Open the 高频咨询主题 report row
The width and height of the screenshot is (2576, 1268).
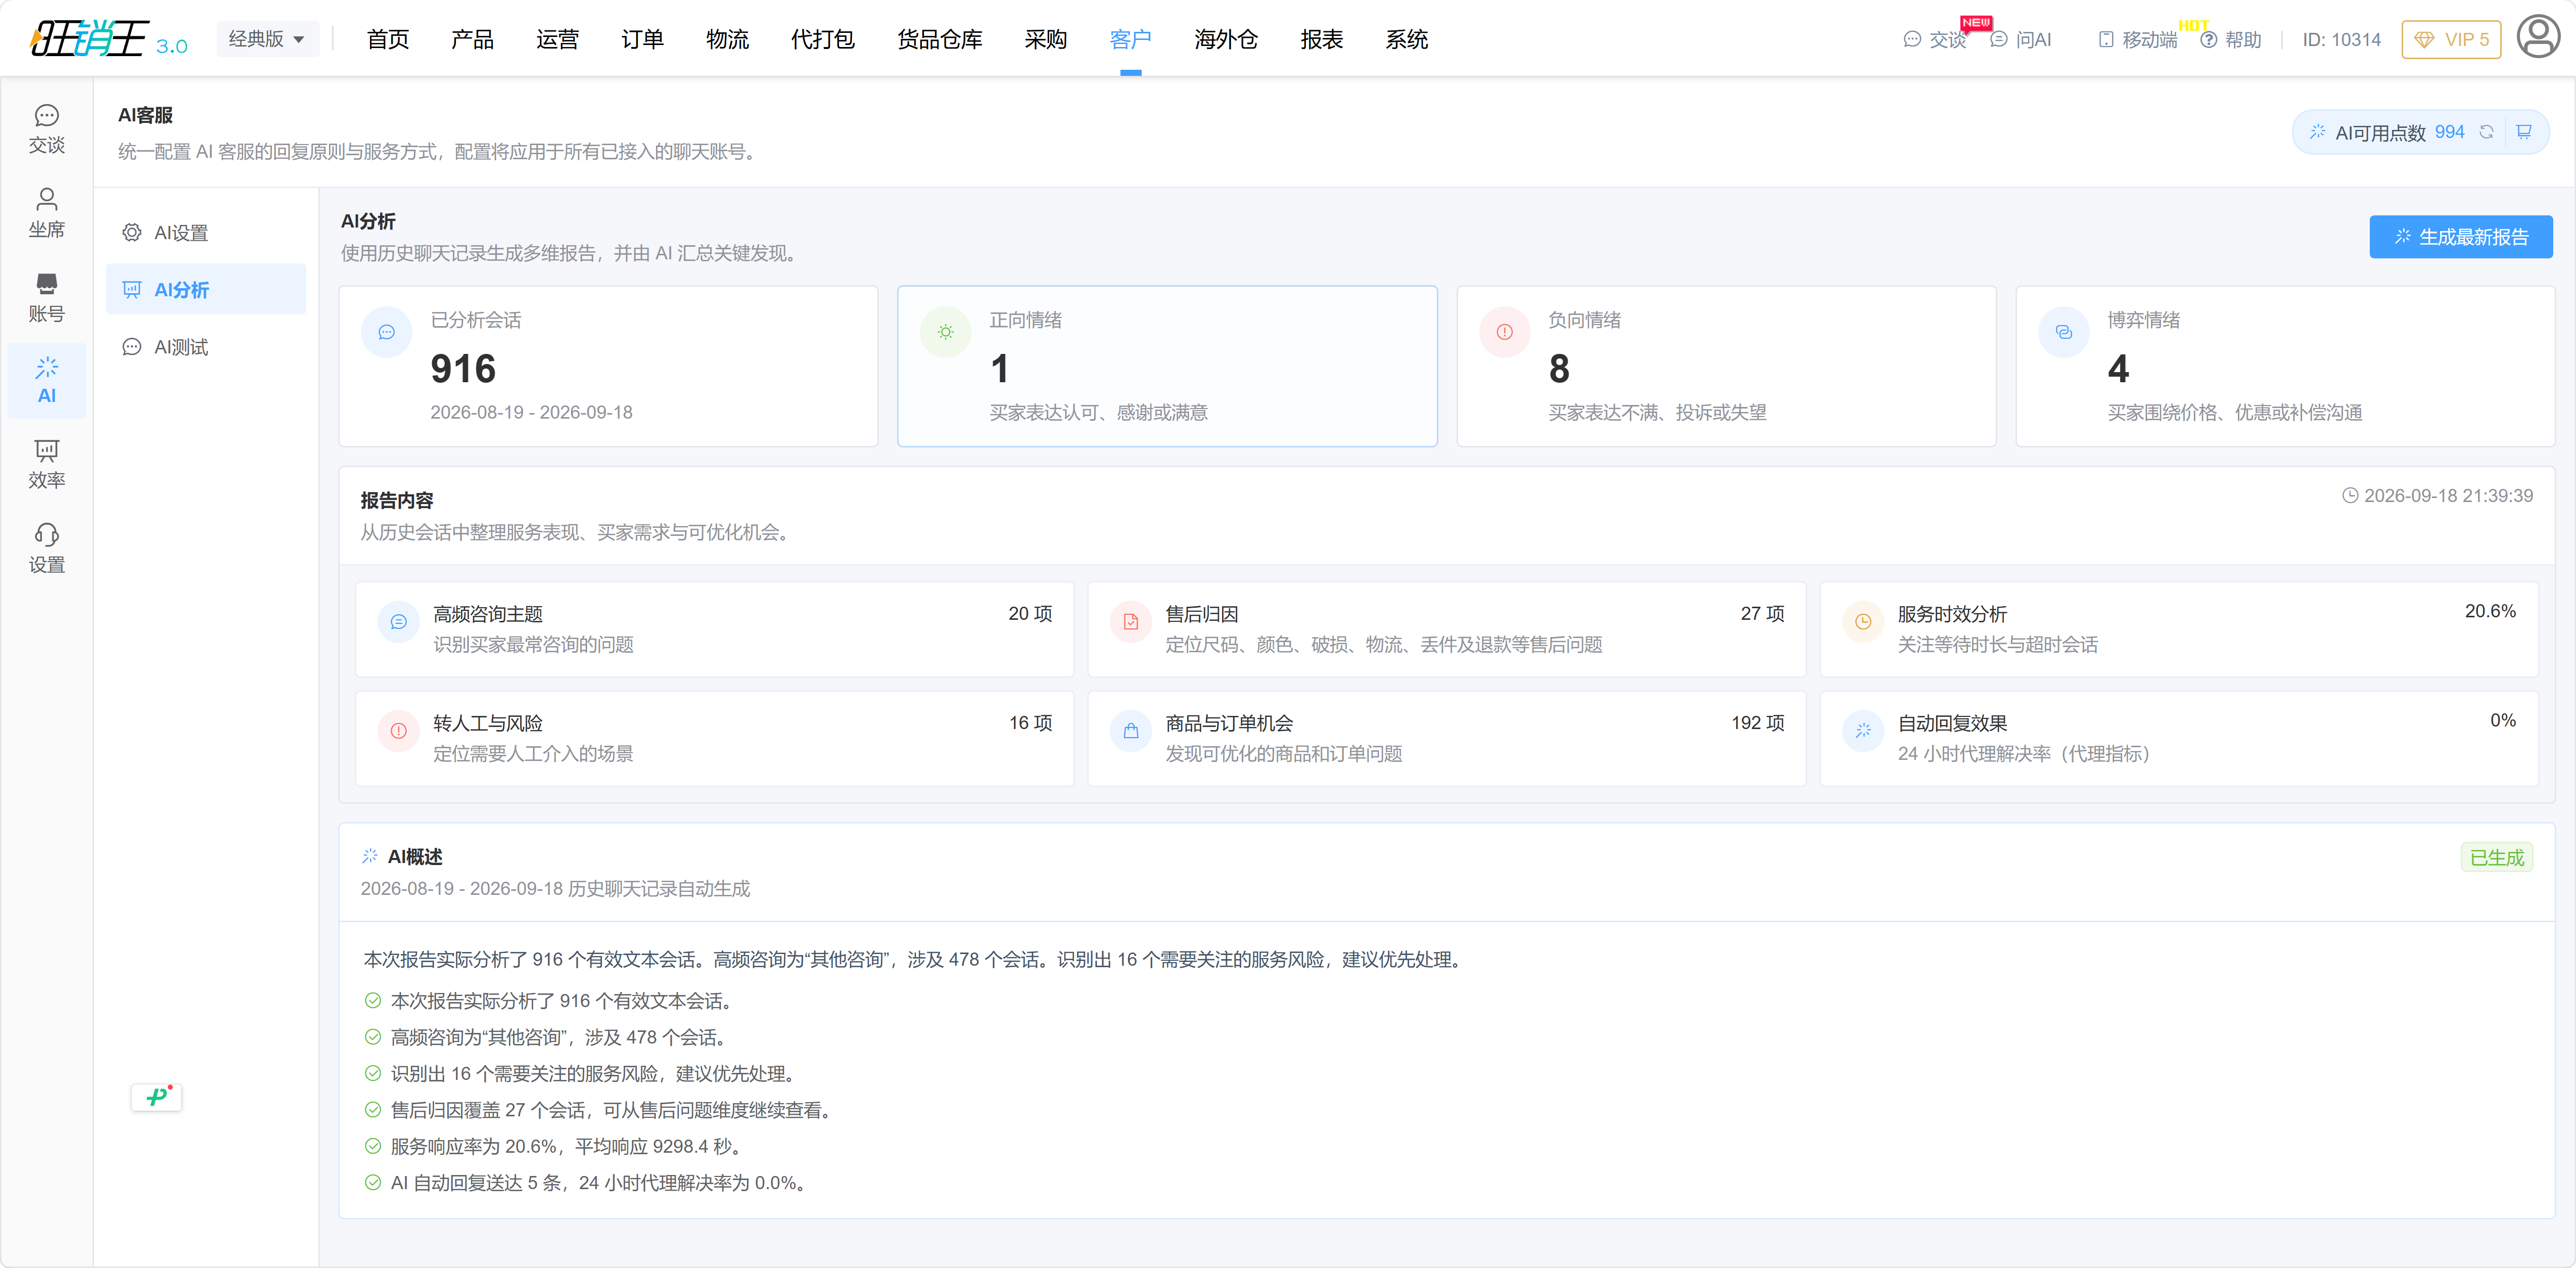pos(714,629)
